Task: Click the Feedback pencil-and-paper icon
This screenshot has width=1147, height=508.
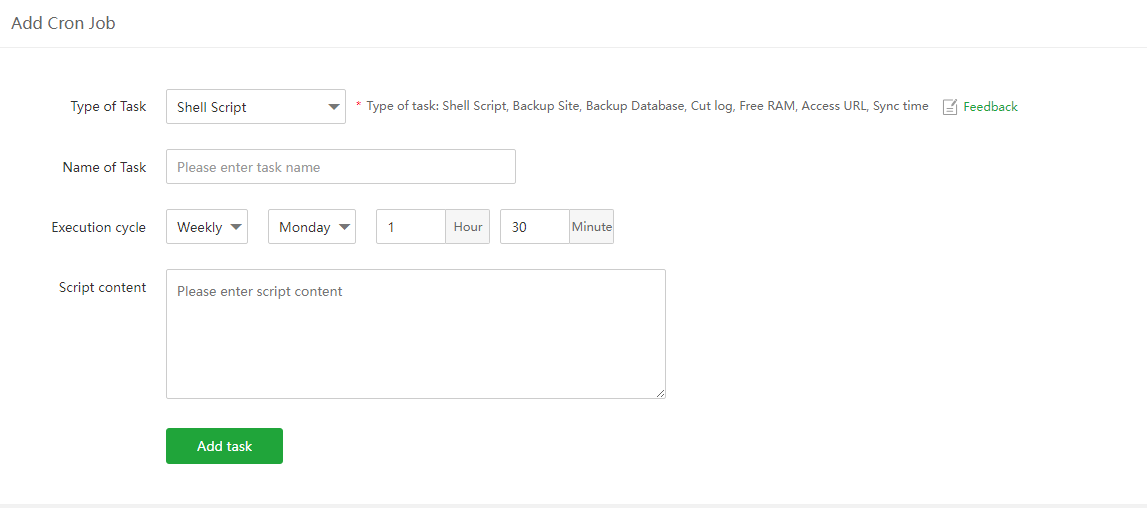Action: 950,107
